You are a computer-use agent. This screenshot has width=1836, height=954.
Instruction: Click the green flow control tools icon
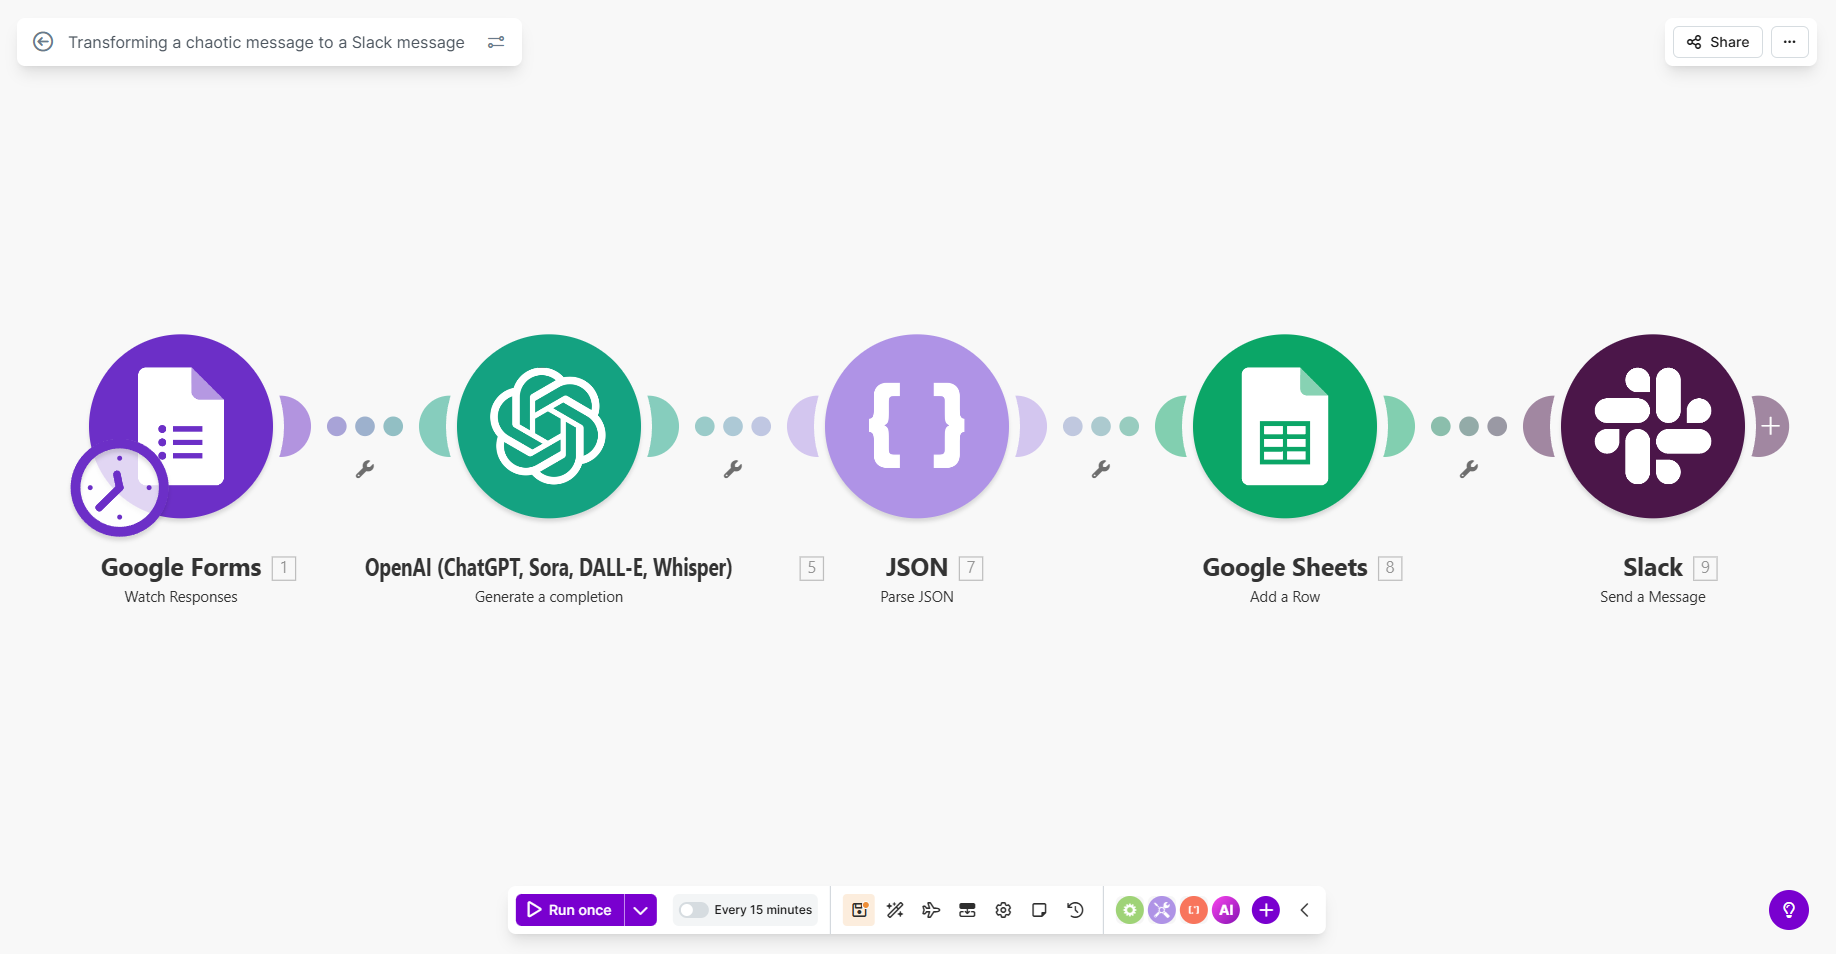[x=1129, y=910]
